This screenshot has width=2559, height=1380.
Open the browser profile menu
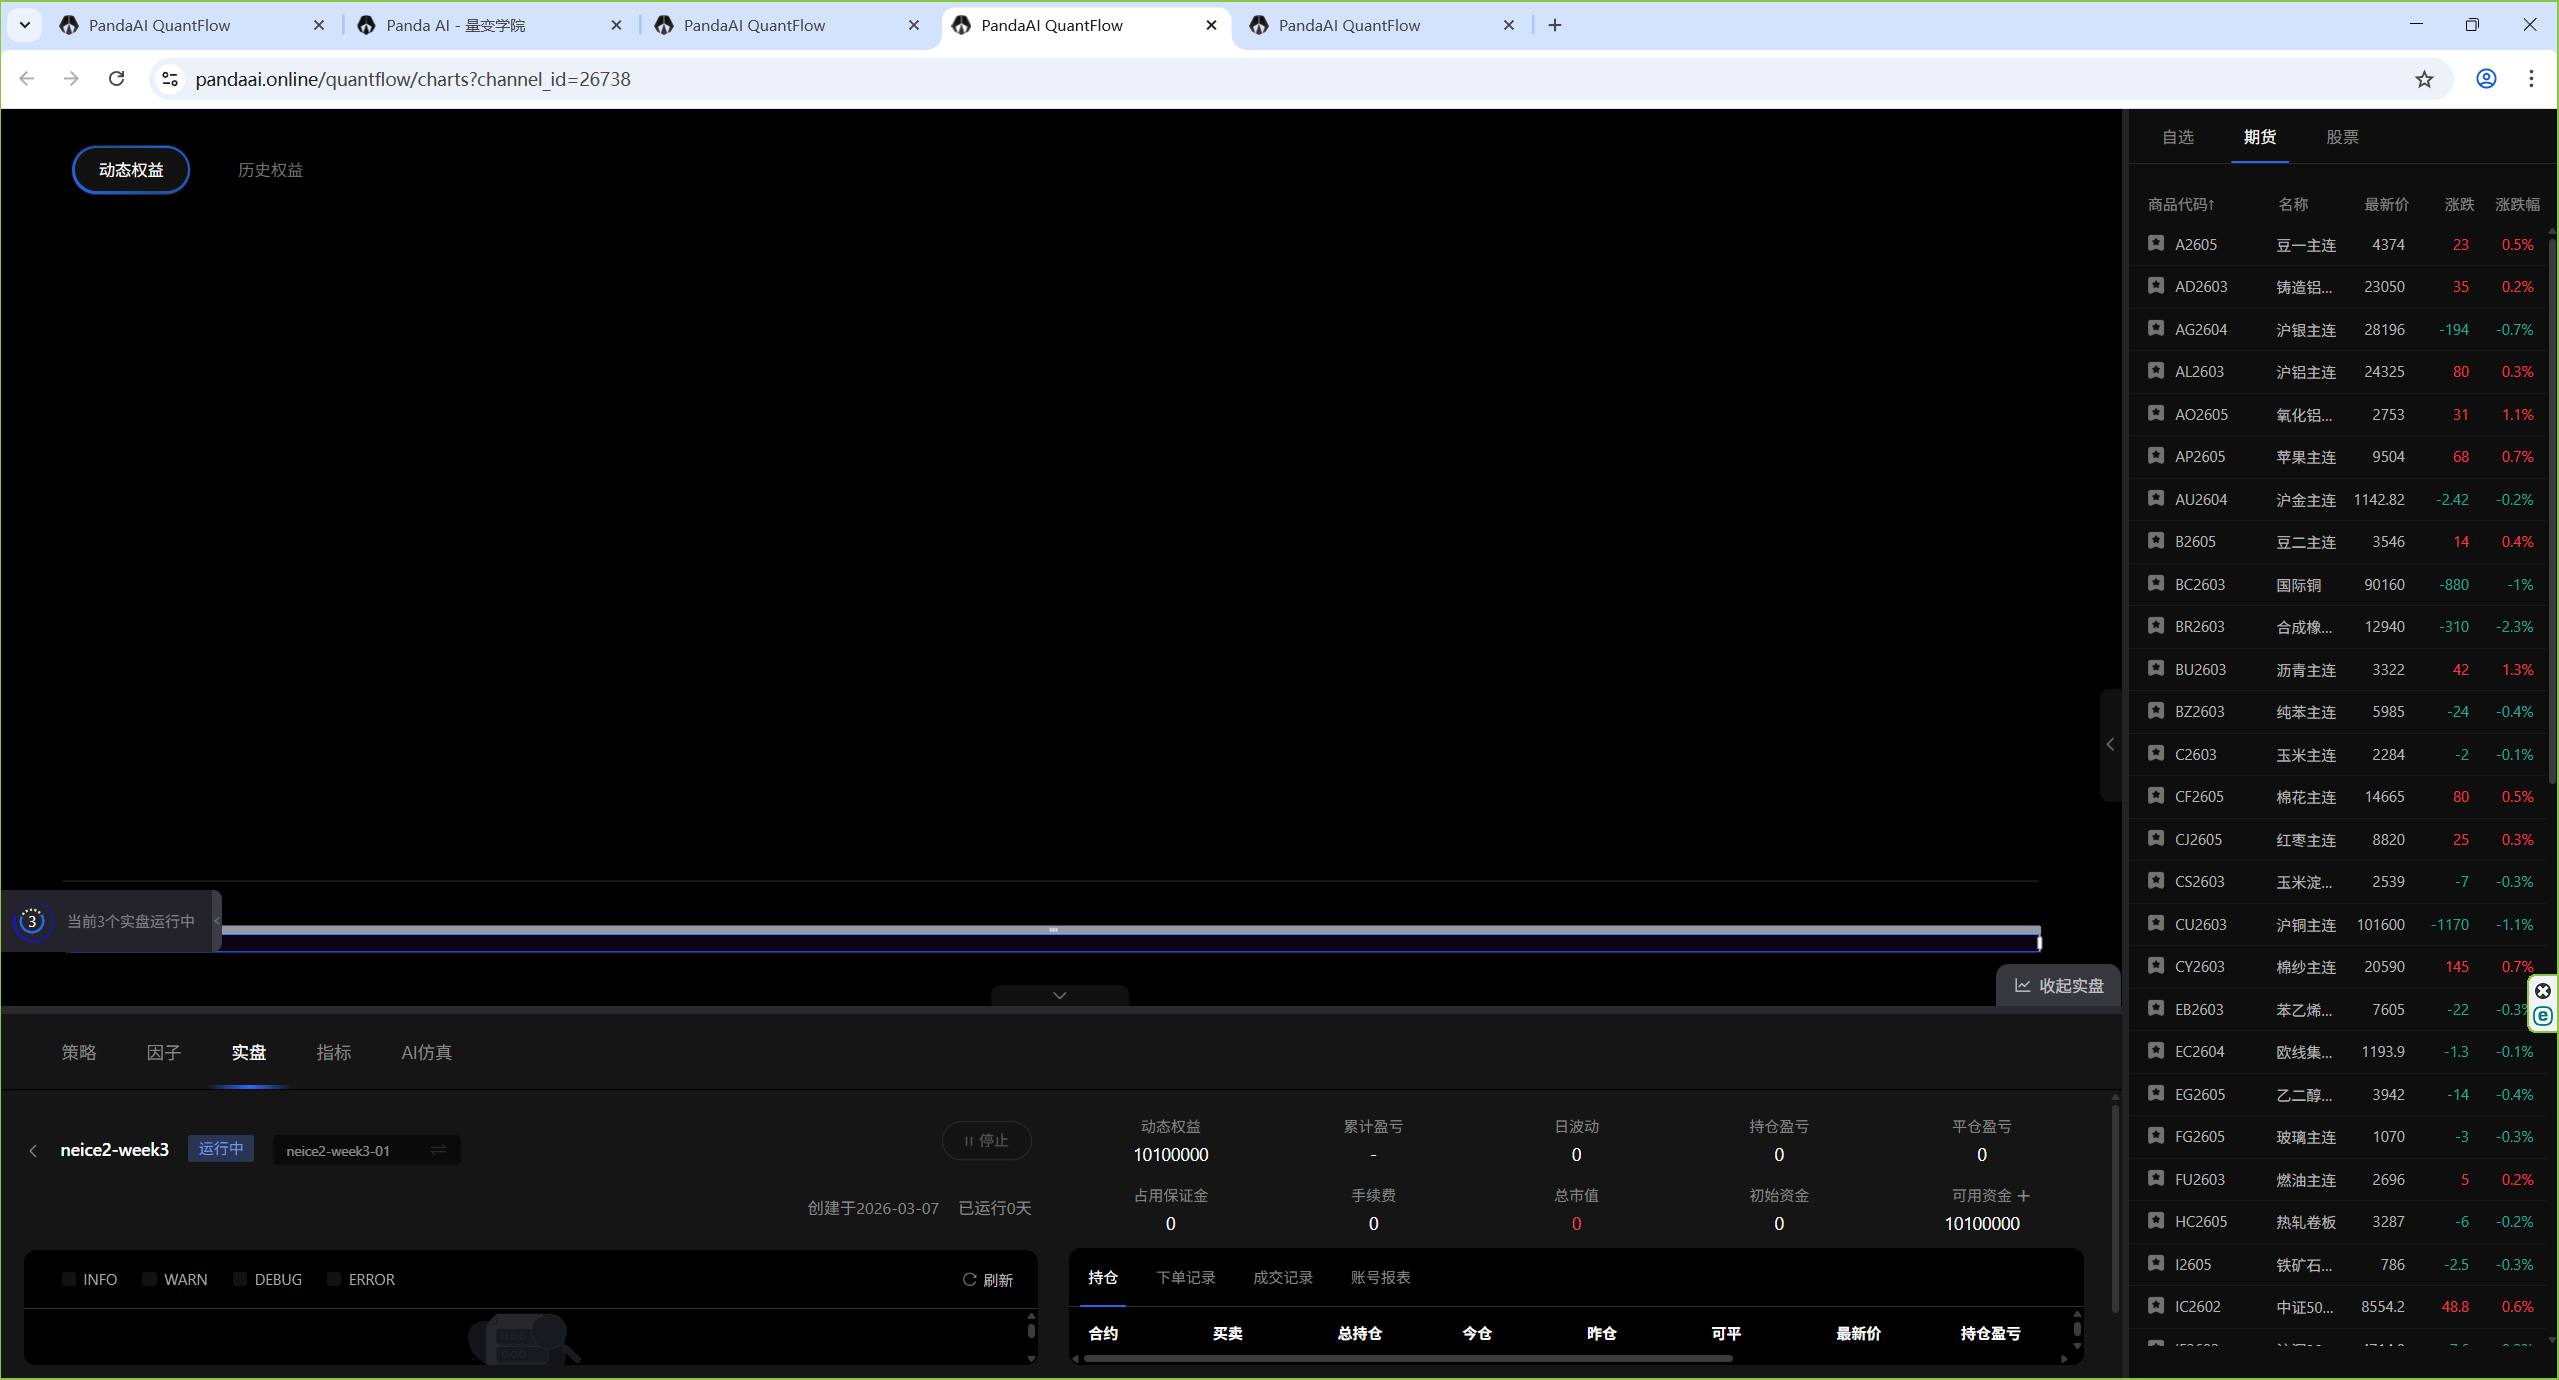click(2486, 79)
